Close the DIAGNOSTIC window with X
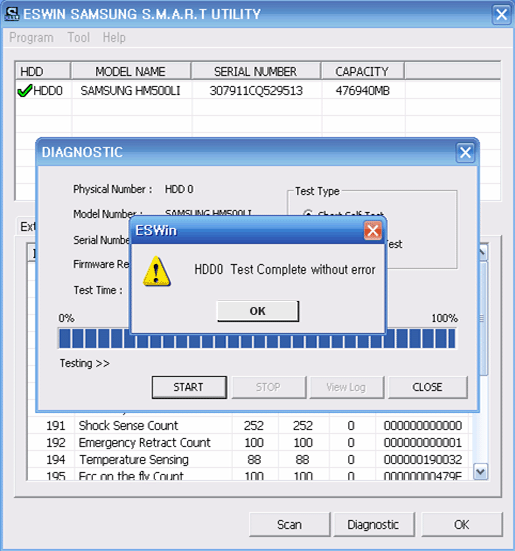515x551 pixels. 465,153
